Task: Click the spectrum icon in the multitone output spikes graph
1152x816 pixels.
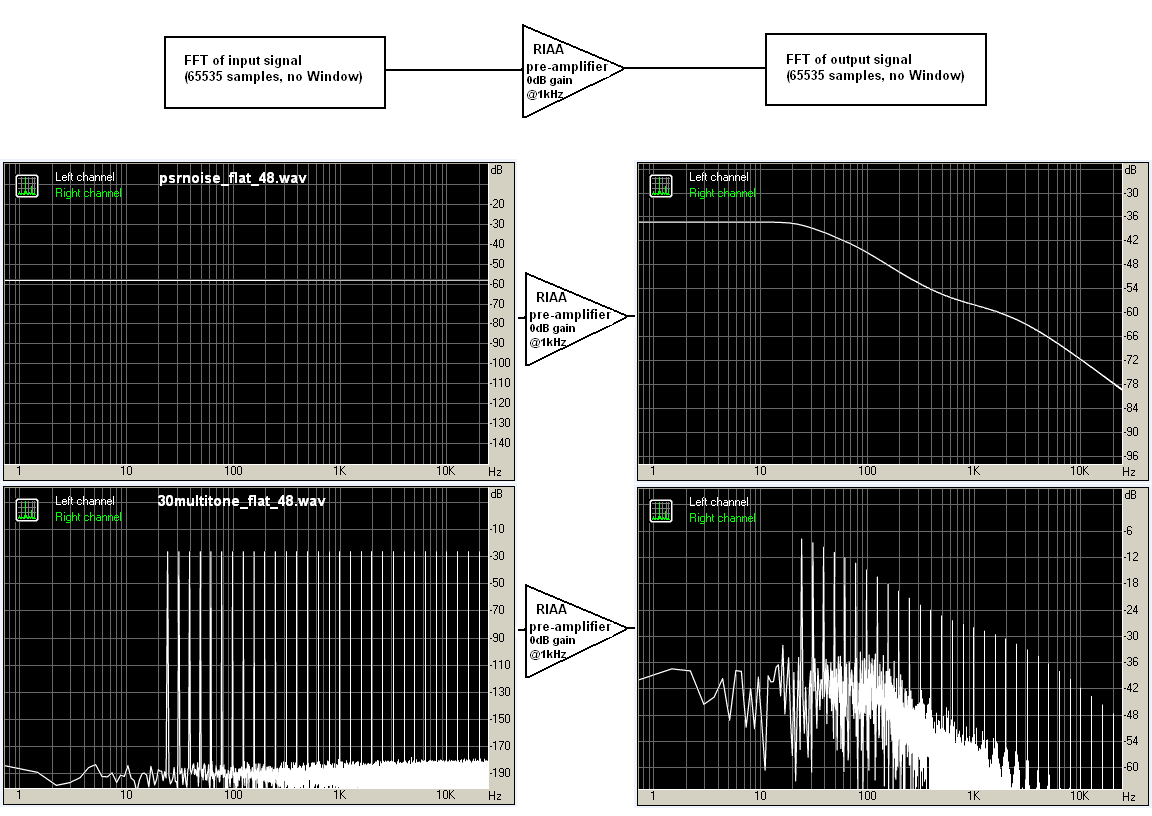Action: pos(661,510)
